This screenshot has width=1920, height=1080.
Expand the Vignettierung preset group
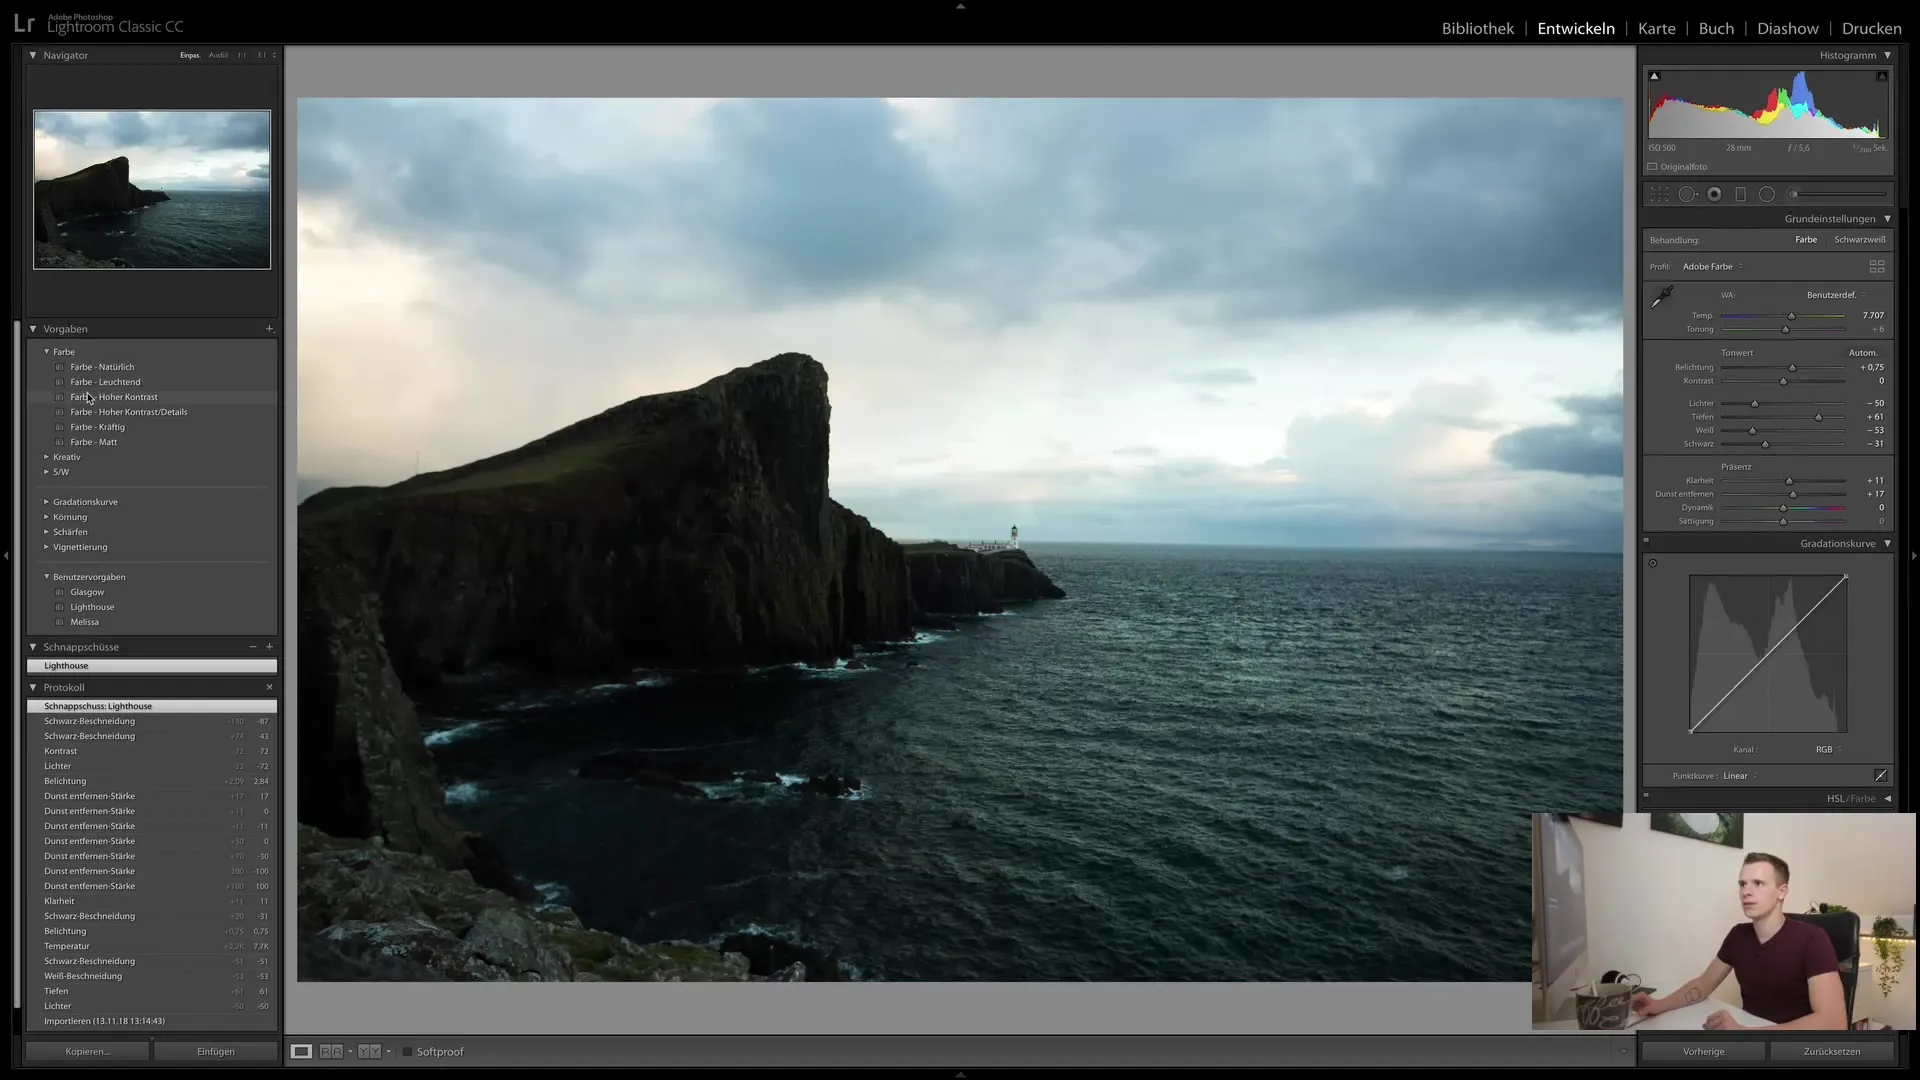point(46,547)
